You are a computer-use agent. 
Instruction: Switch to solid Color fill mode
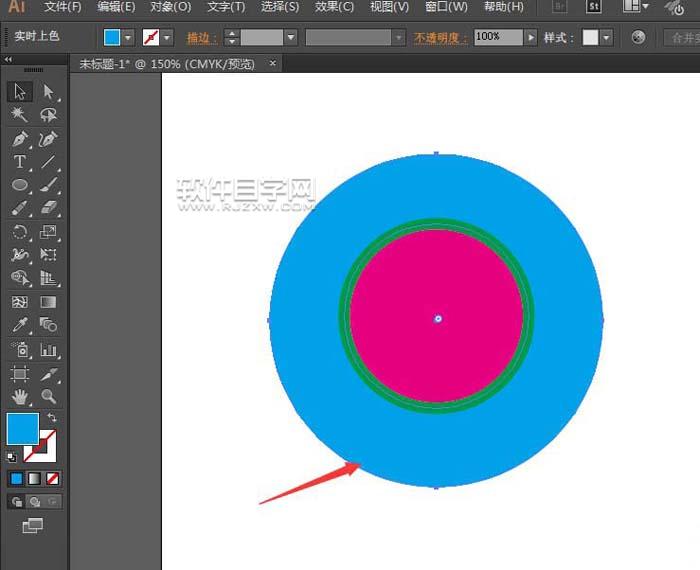pos(16,478)
